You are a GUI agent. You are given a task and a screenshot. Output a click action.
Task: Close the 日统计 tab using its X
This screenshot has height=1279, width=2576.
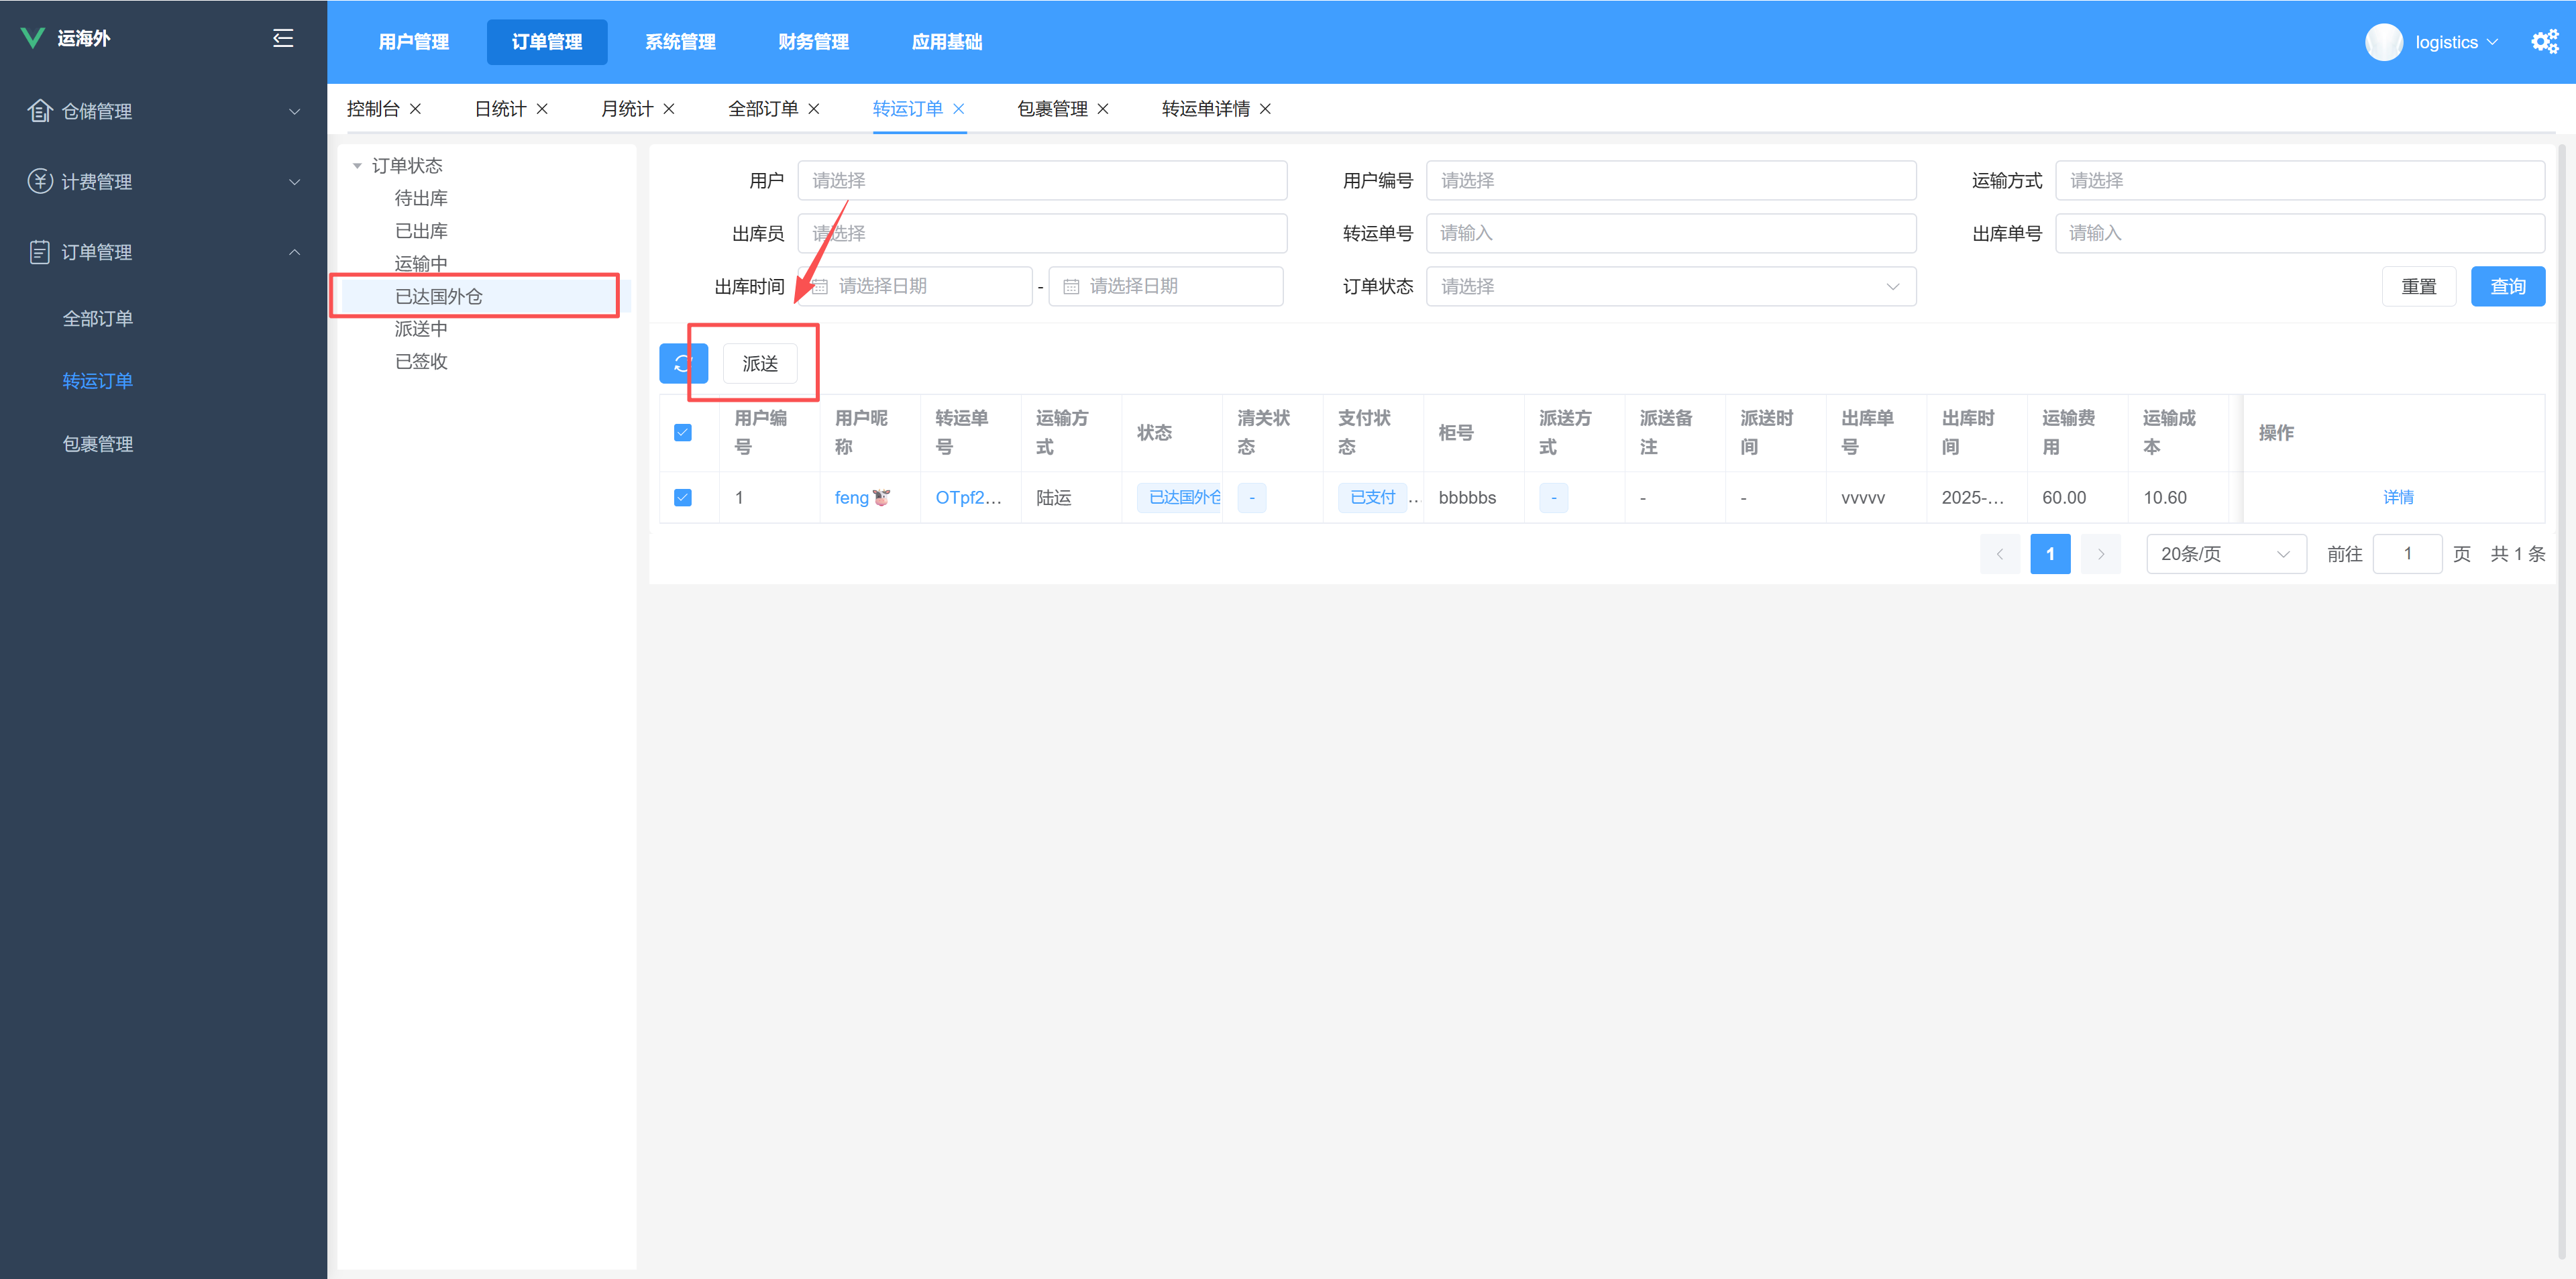tap(542, 109)
